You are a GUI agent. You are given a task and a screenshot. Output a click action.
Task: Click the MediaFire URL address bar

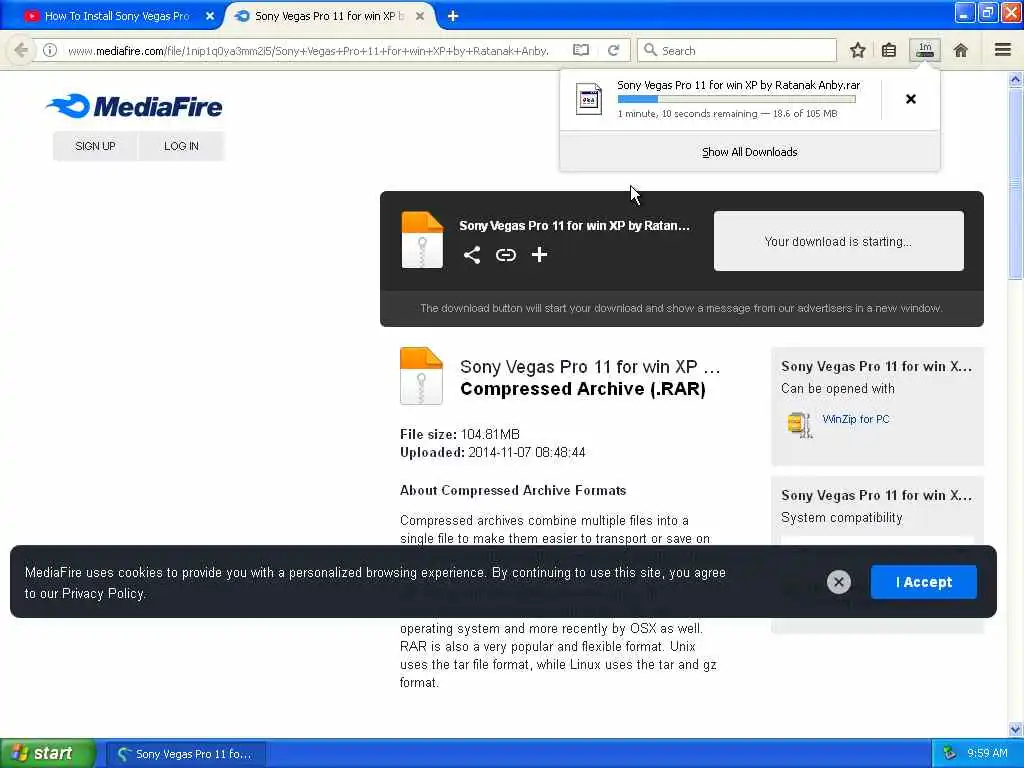click(308, 50)
